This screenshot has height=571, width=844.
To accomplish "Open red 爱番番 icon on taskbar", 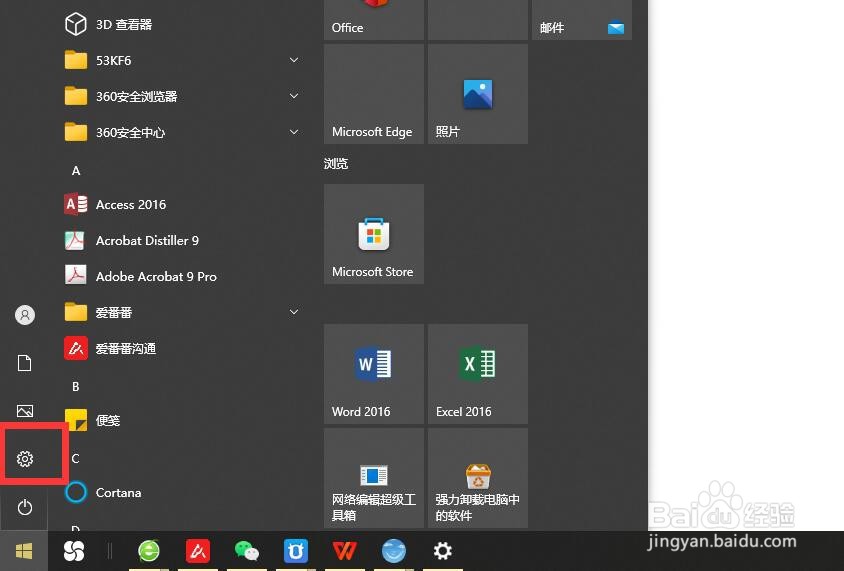I will 198,551.
